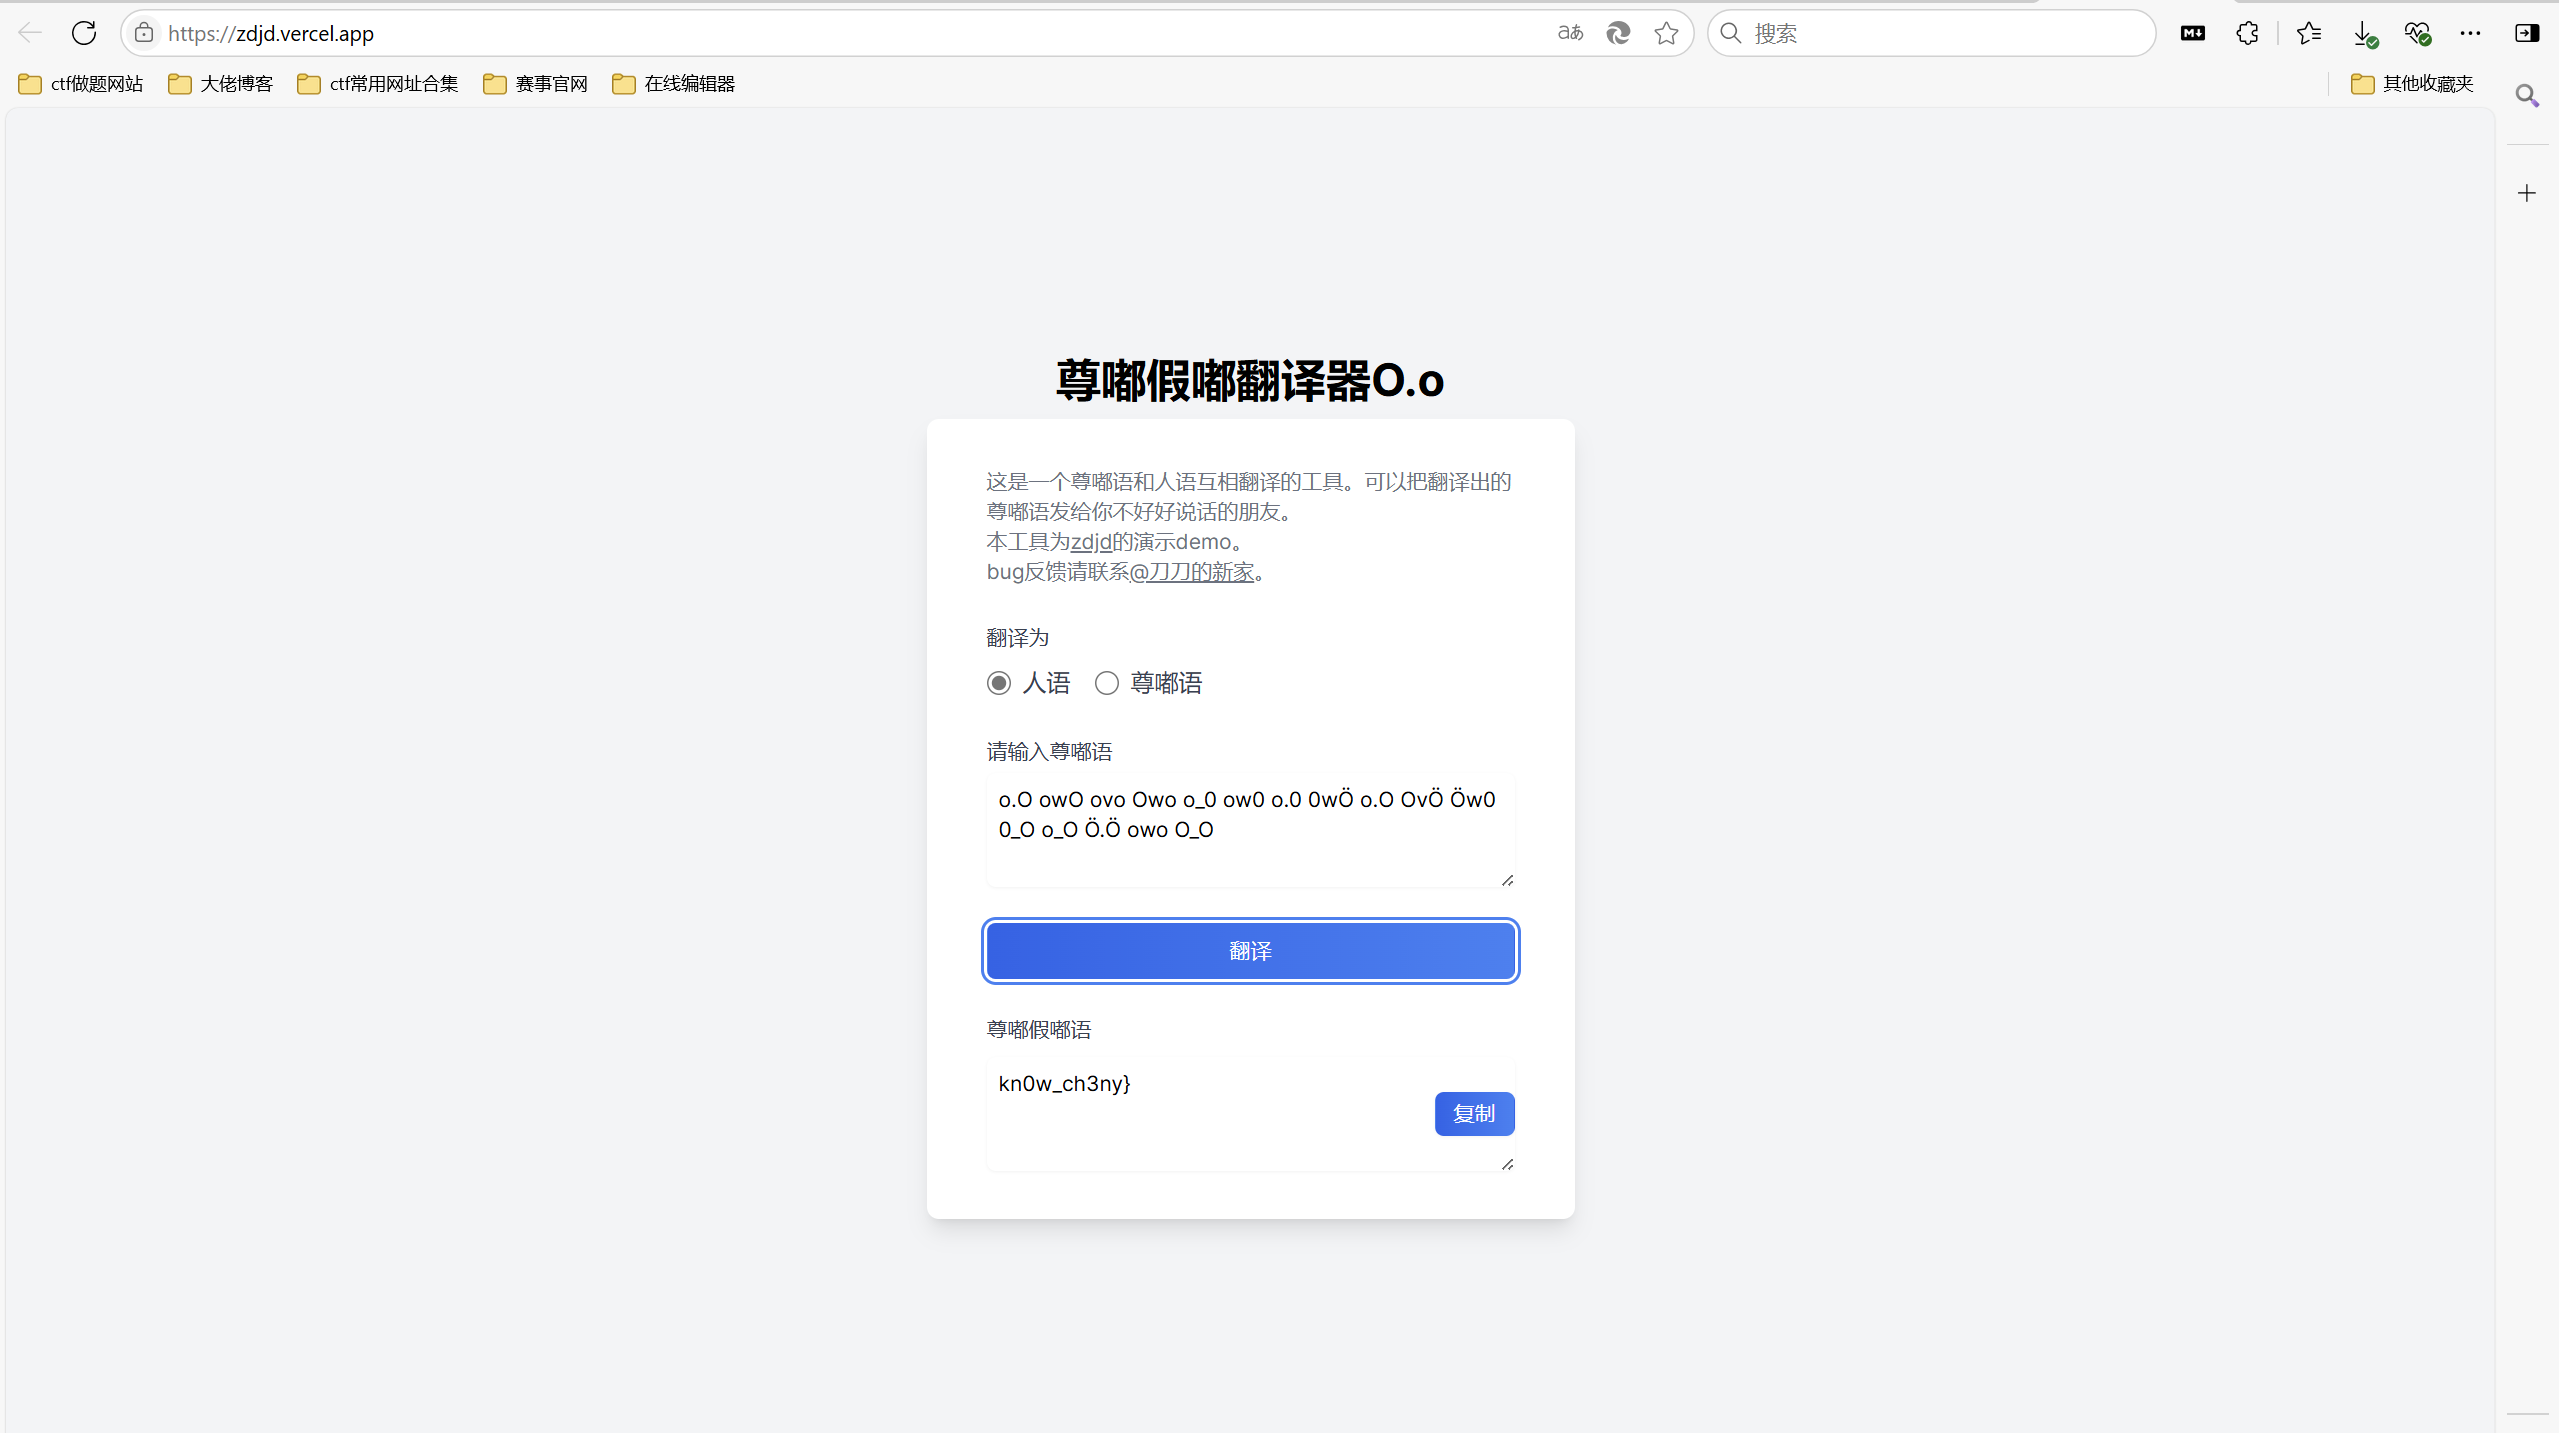
Task: Open the translate page icon in address bar
Action: click(x=1570, y=33)
